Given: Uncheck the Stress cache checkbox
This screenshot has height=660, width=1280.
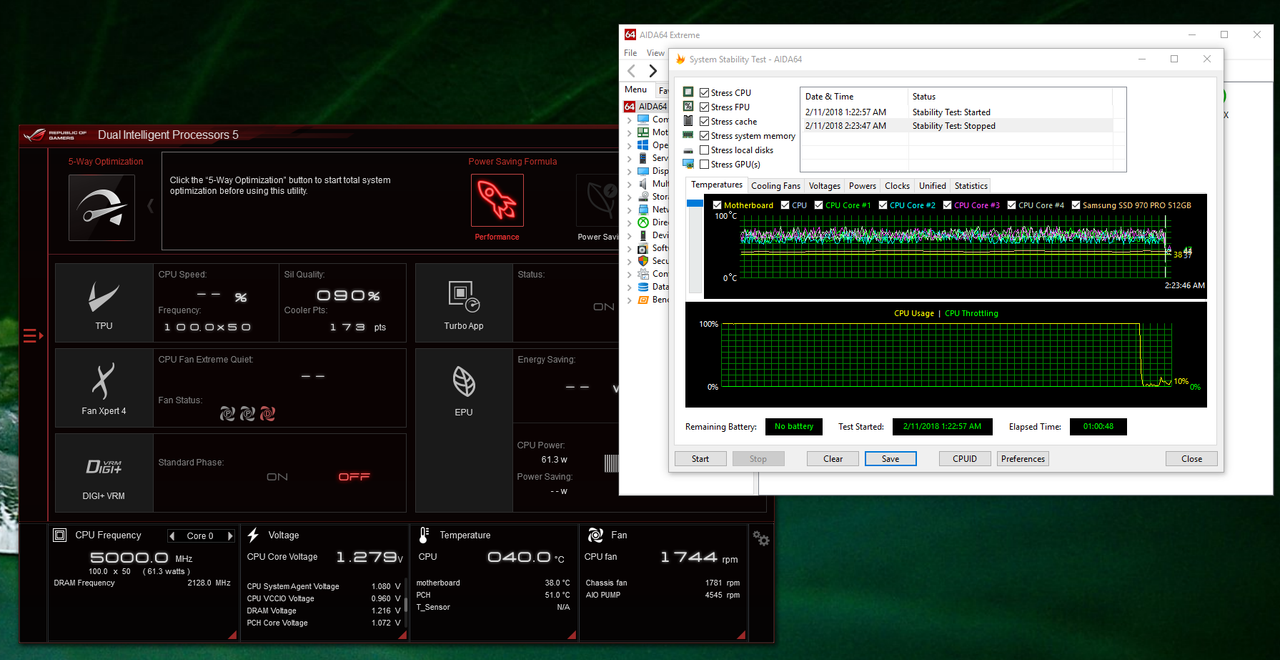Looking at the screenshot, I should pyautogui.click(x=705, y=121).
